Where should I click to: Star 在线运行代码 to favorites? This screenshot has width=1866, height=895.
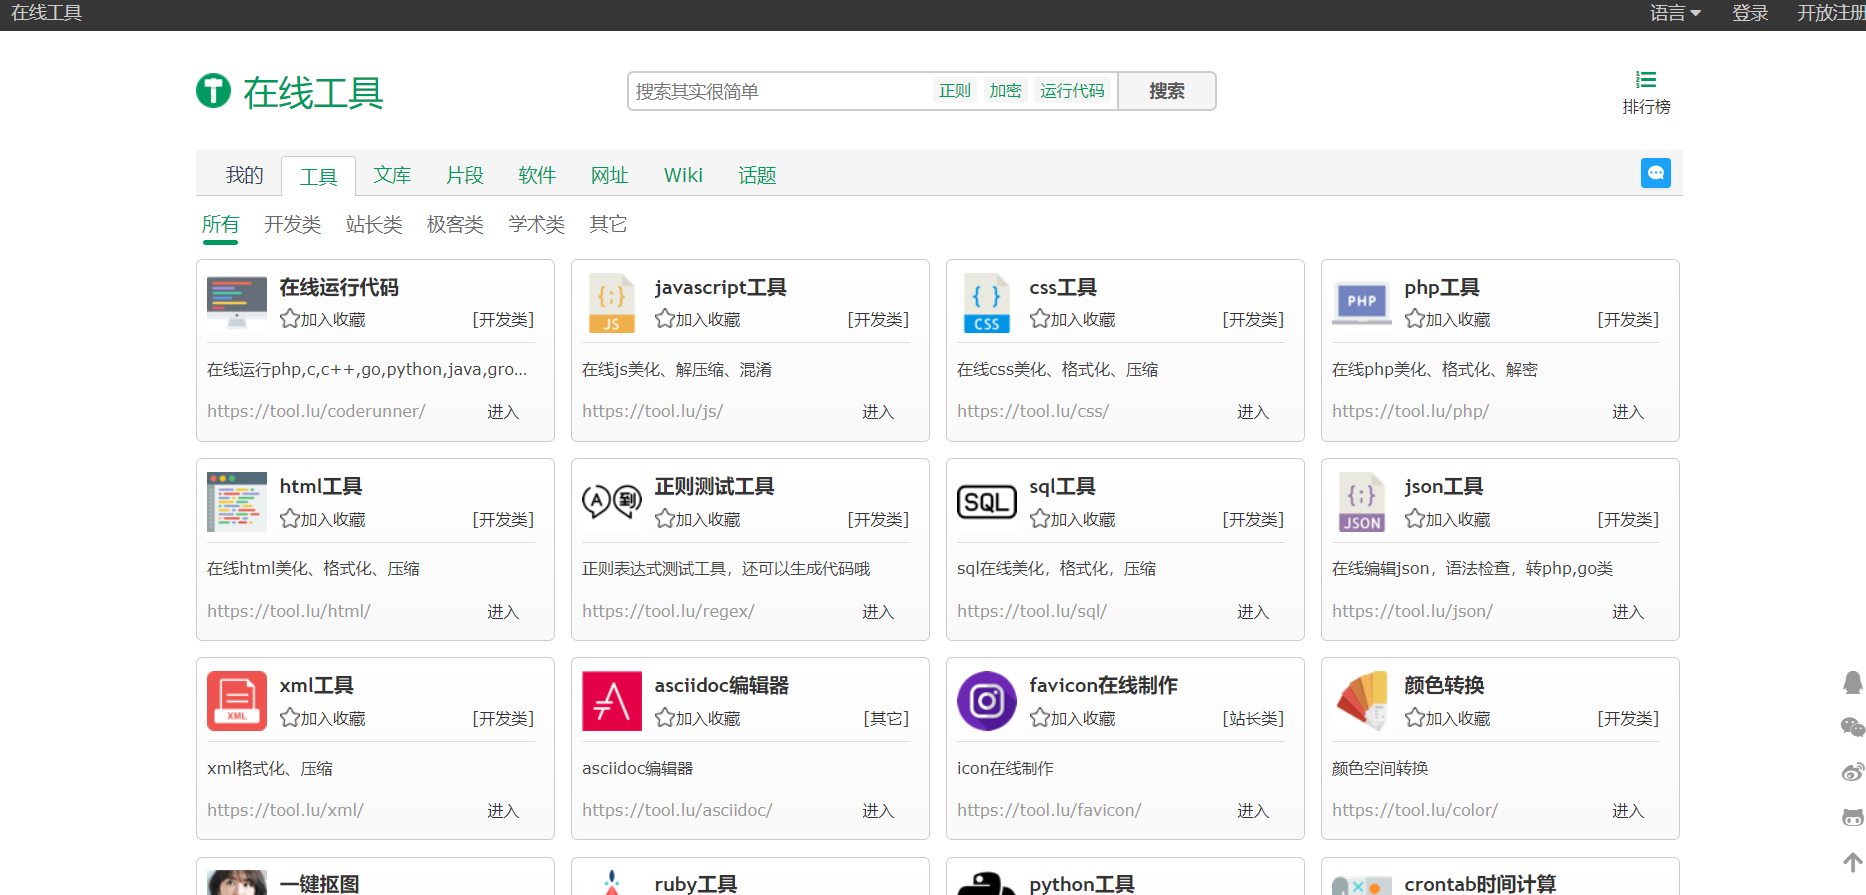click(323, 319)
